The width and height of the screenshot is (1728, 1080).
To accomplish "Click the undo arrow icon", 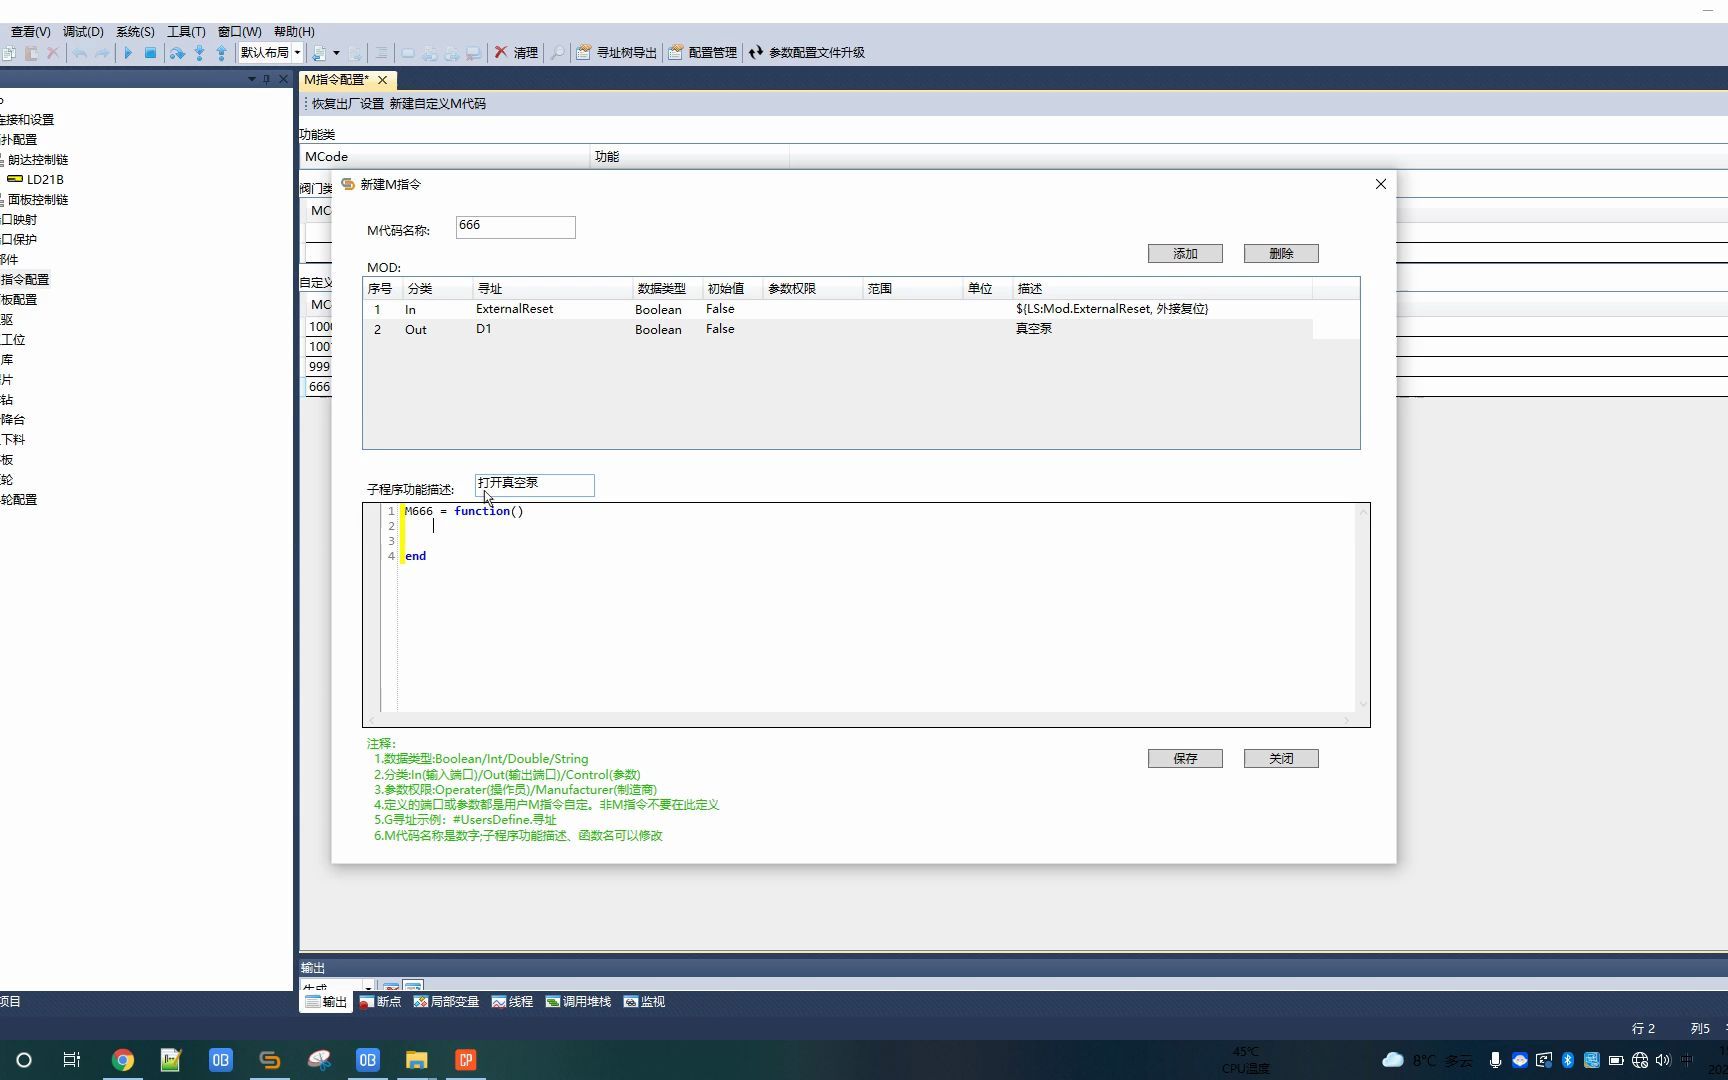I will click(80, 52).
